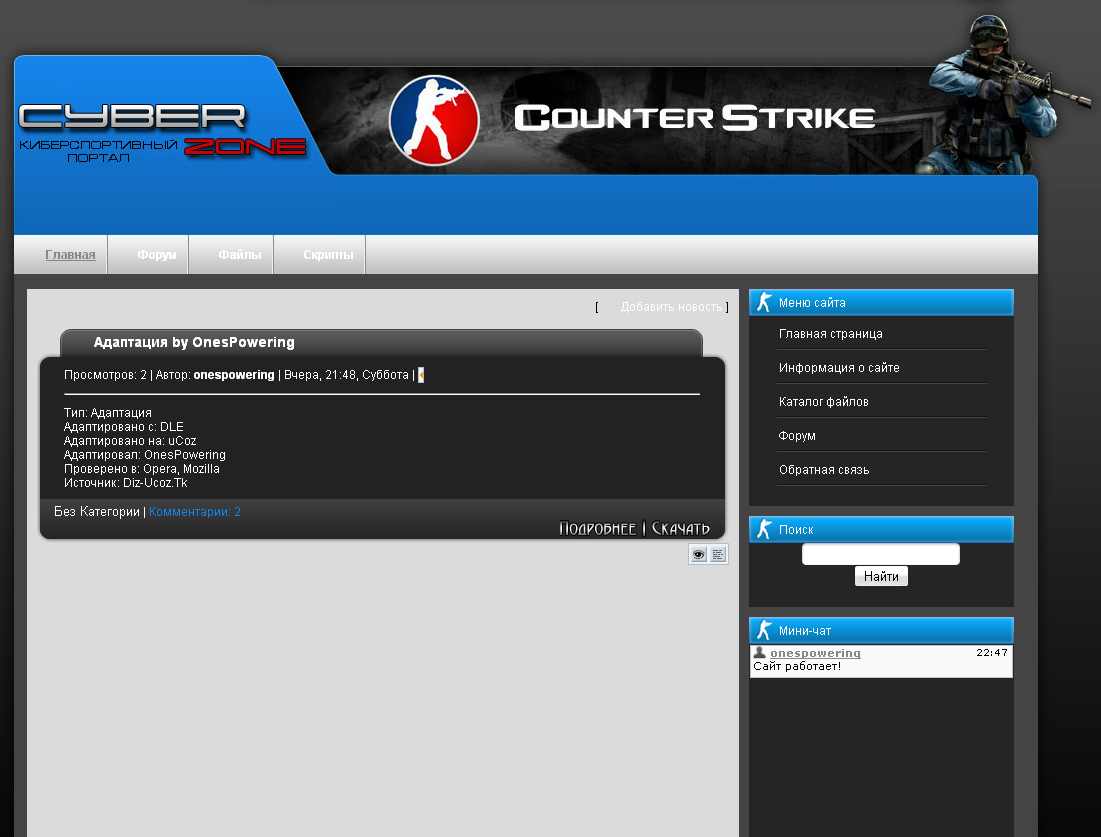Click the chat message Сайт работает!
This screenshot has height=837, width=1101.
797,666
